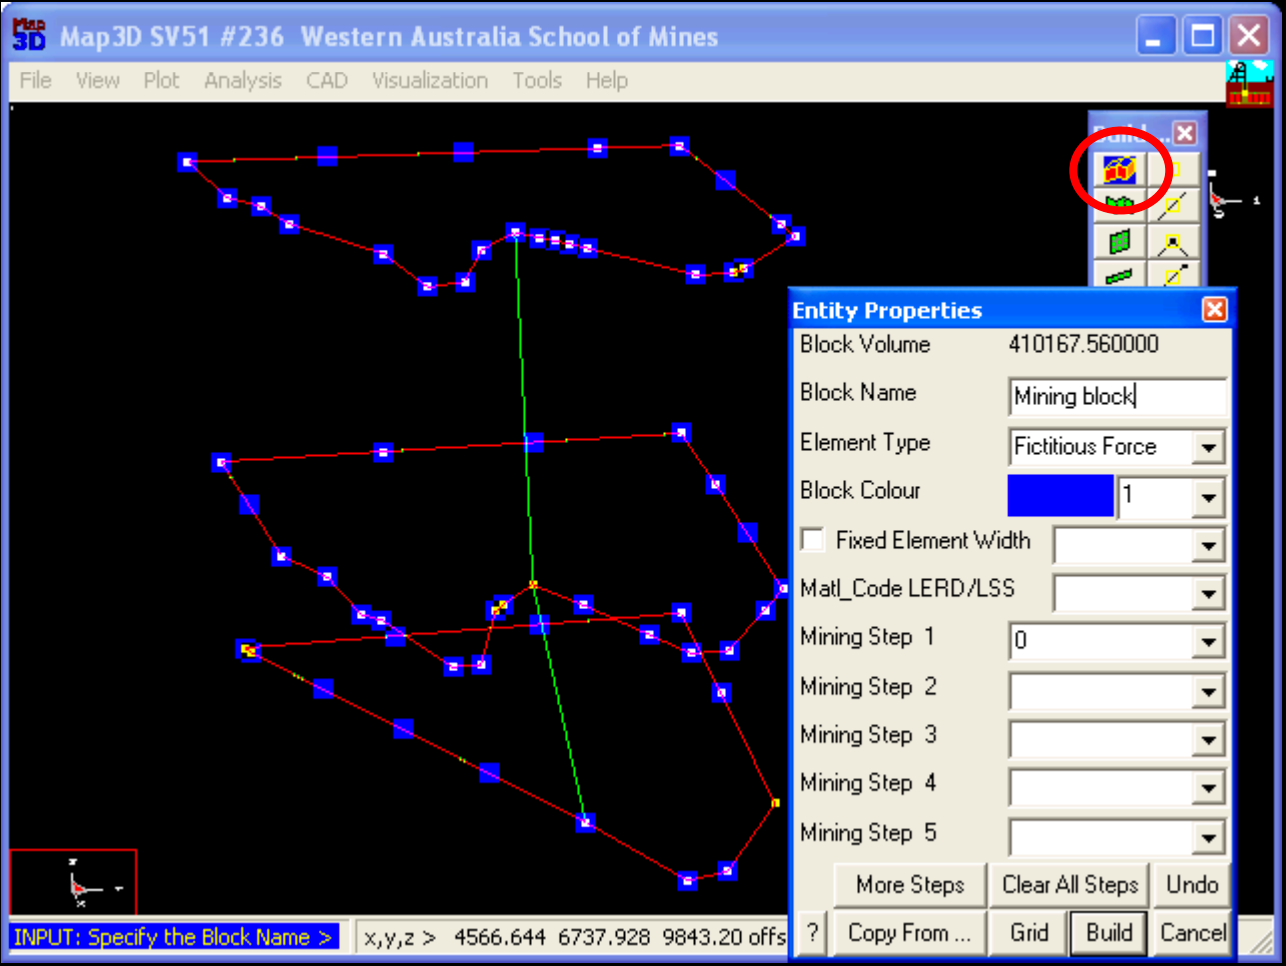
Task: Click Undo in Entity Properties
Action: (x=1192, y=885)
